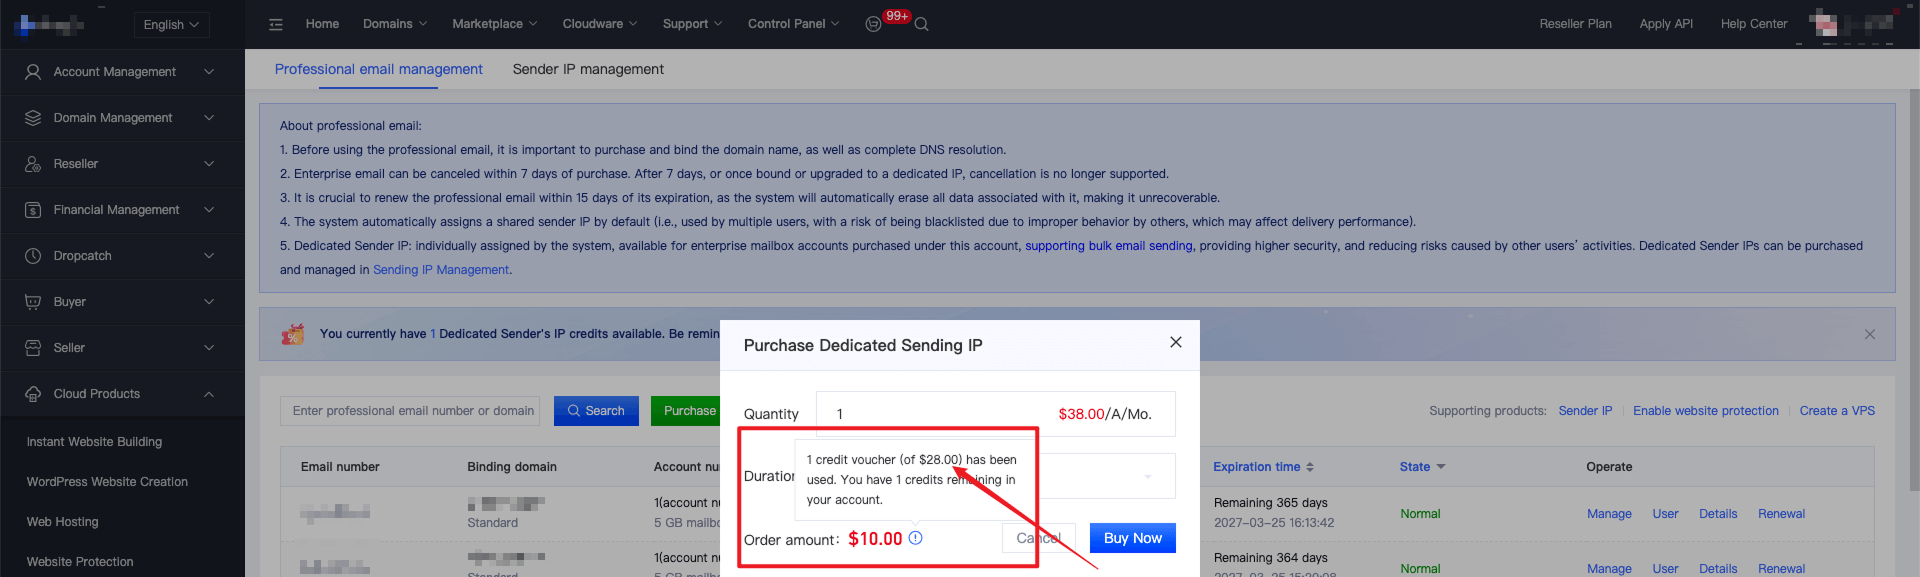Dismiss the Dedicated Sender's IP credits banner
The image size is (1920, 577).
pos(1869,334)
